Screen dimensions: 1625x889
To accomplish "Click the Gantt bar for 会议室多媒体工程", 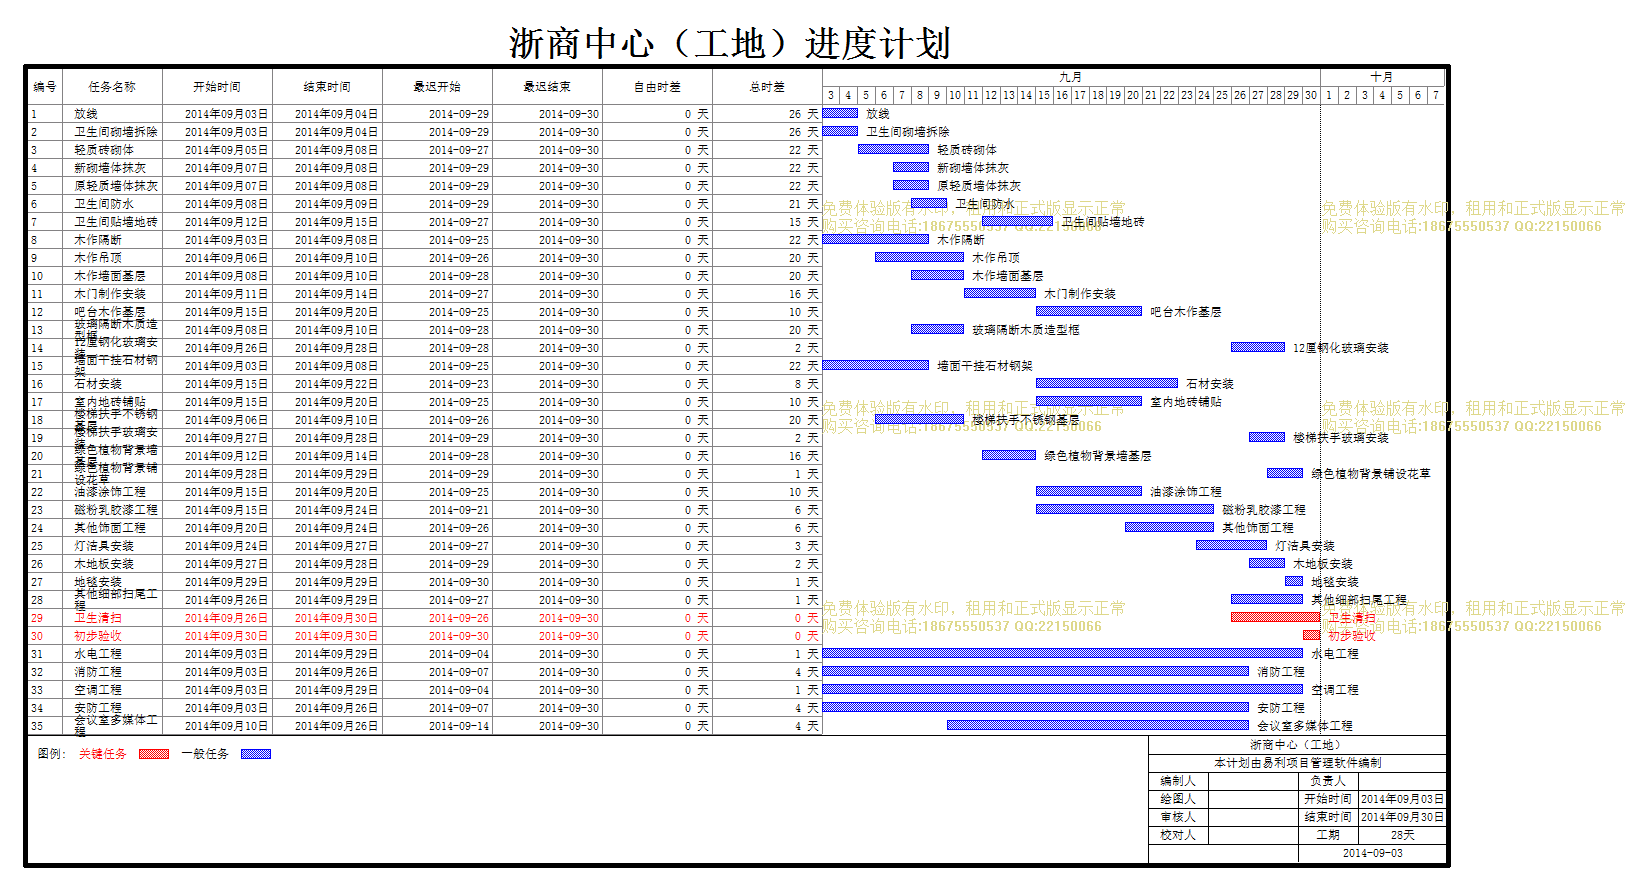I will pos(1097,725).
